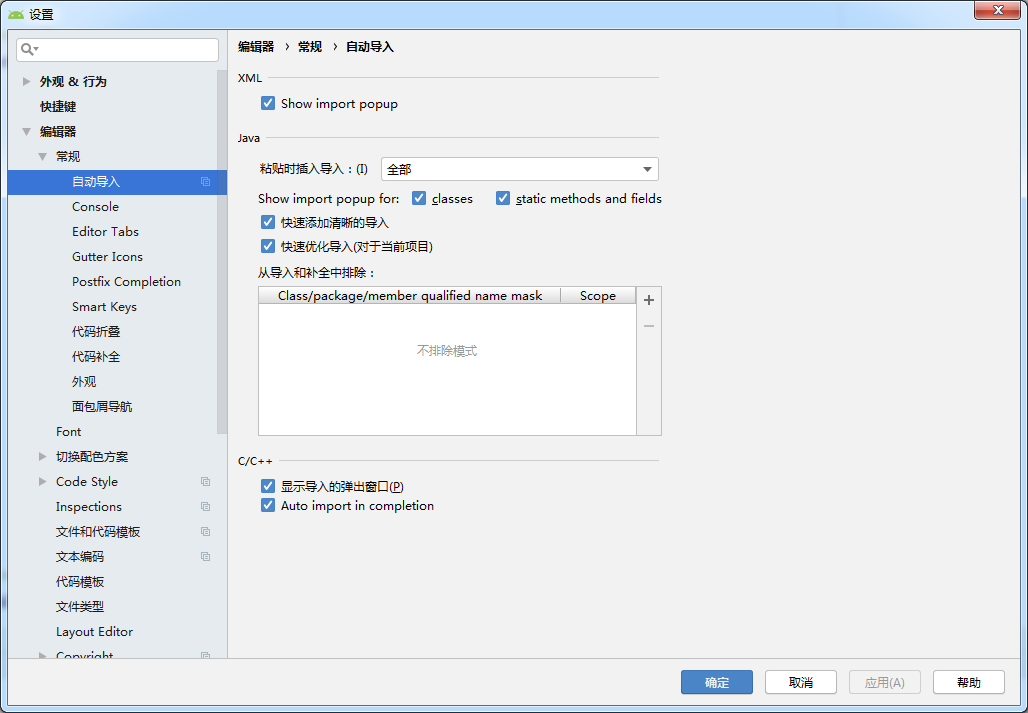Click the copy icon beside Code Style
The height and width of the screenshot is (713, 1028).
(x=205, y=482)
